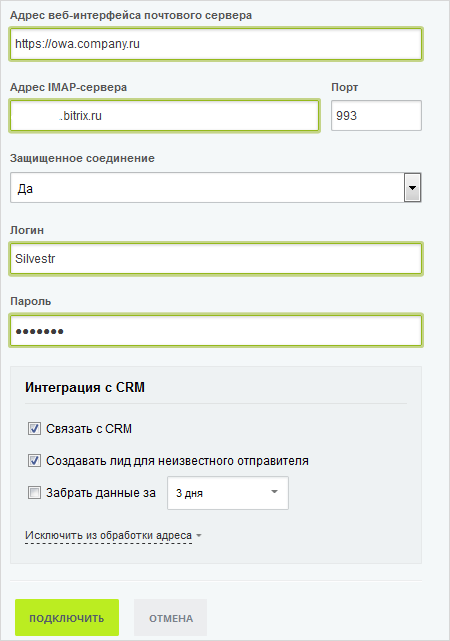This screenshot has height=641, width=450.
Task: Click the dropdown arrow of secure connection
Action: click(x=412, y=188)
